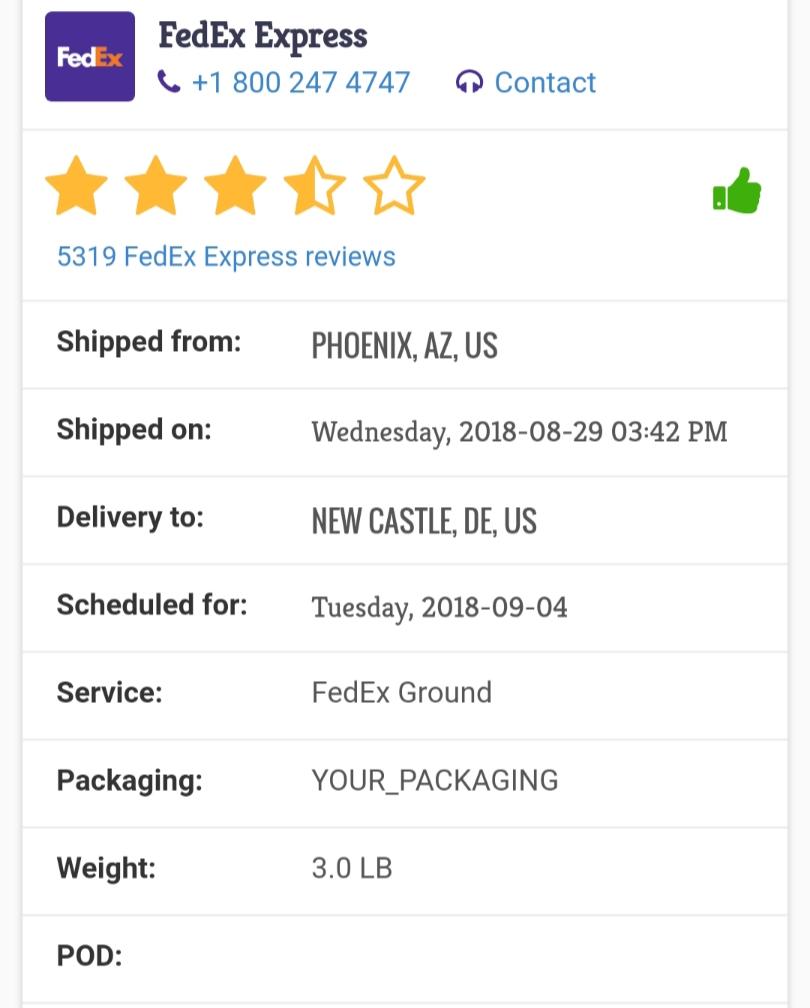
Task: Click the FedEx Express heading
Action: (x=263, y=36)
